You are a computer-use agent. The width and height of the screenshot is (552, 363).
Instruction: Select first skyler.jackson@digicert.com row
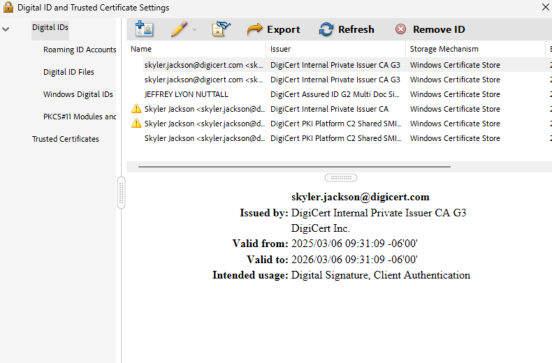click(339, 65)
